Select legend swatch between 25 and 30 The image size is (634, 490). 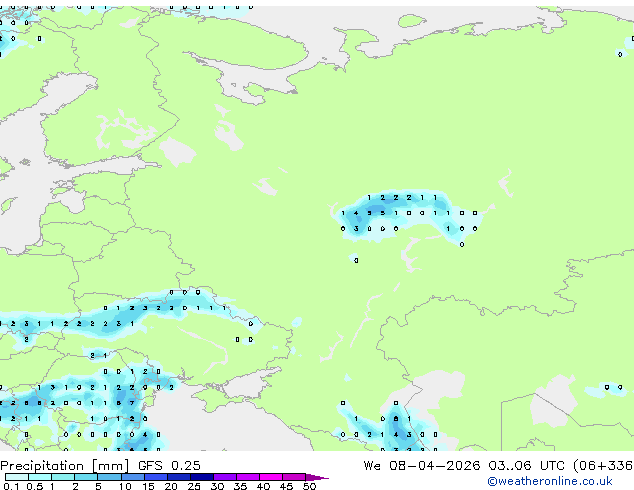click(x=201, y=477)
